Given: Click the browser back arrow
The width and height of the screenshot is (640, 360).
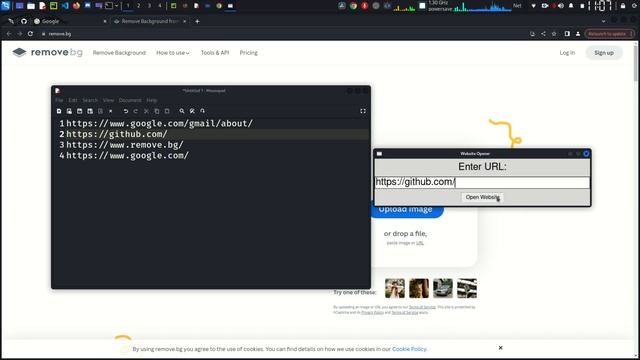Looking at the screenshot, I should pos(9,34).
